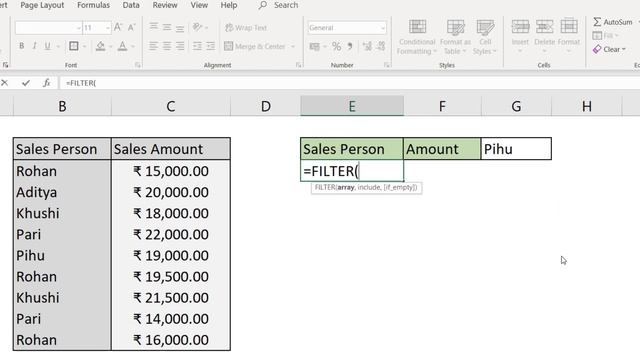Click the Insert Function fx button
640x360 pixels.
pos(47,83)
